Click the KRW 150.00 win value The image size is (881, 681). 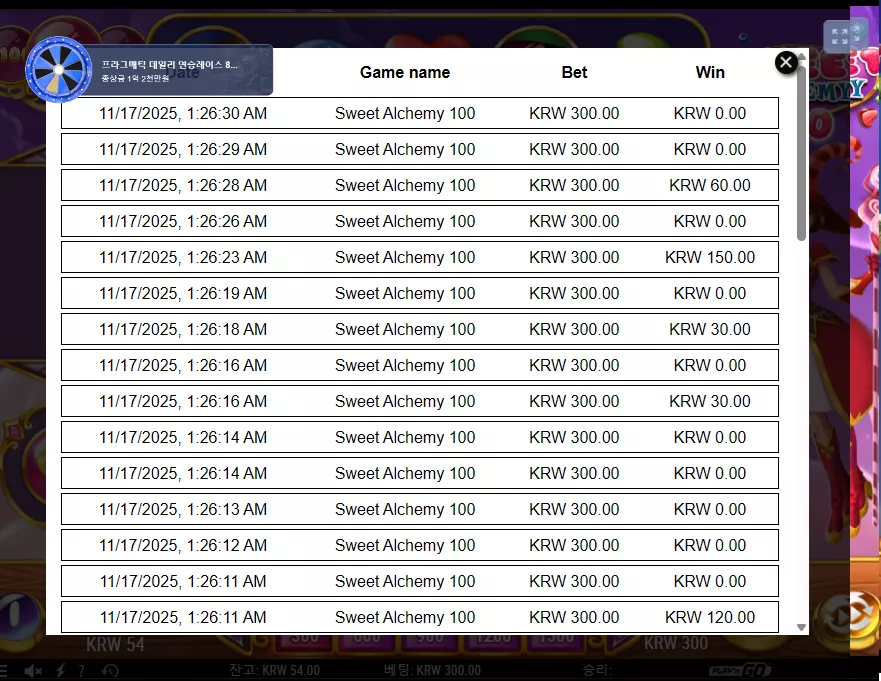(x=710, y=257)
